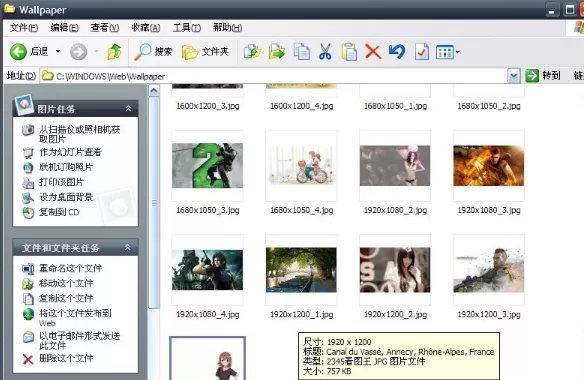Open the View (查看) menu
584x380 pixels.
105,28
